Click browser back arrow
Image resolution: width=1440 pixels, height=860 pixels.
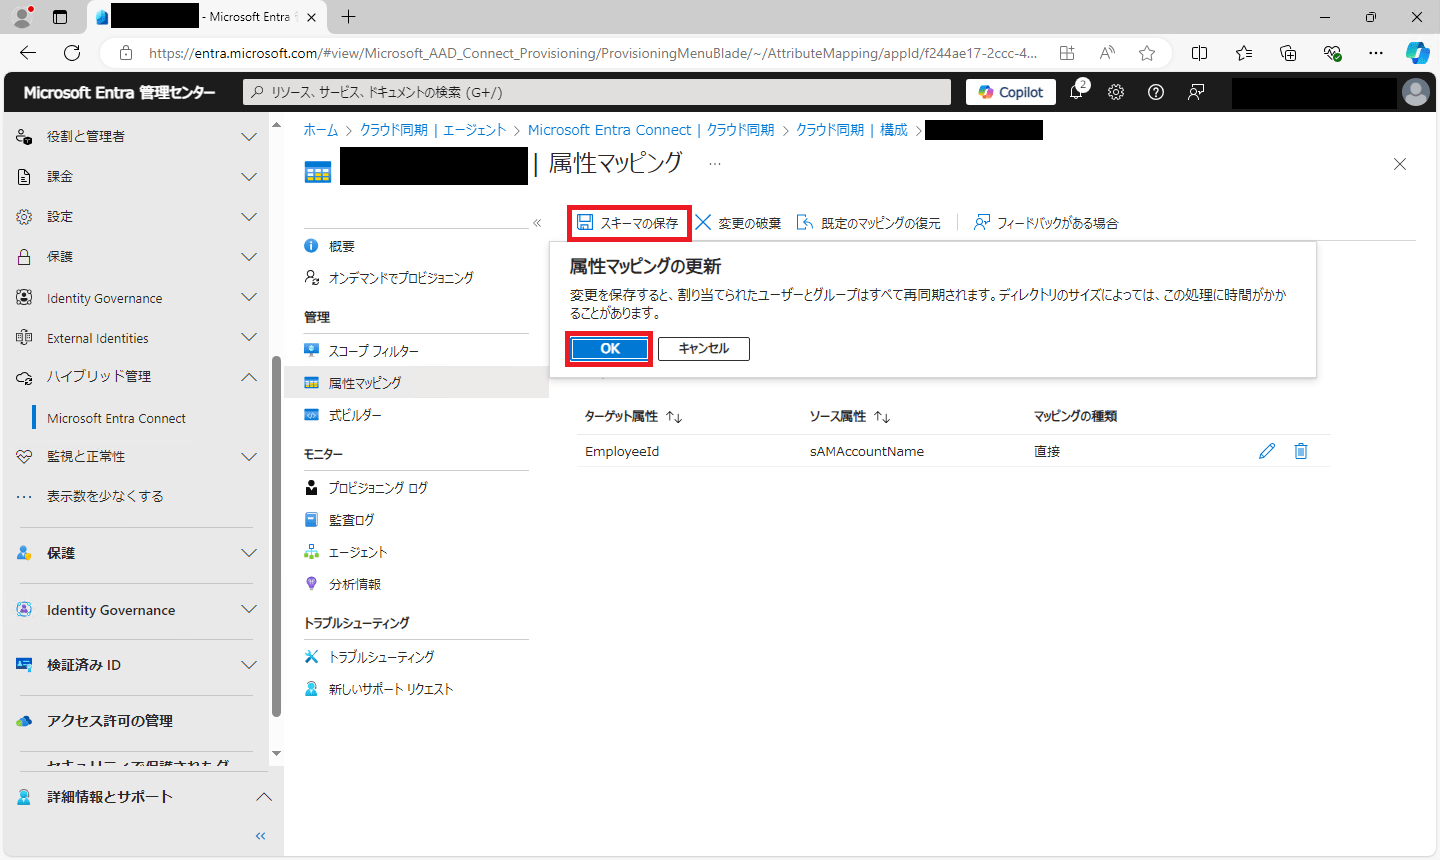pyautogui.click(x=28, y=53)
